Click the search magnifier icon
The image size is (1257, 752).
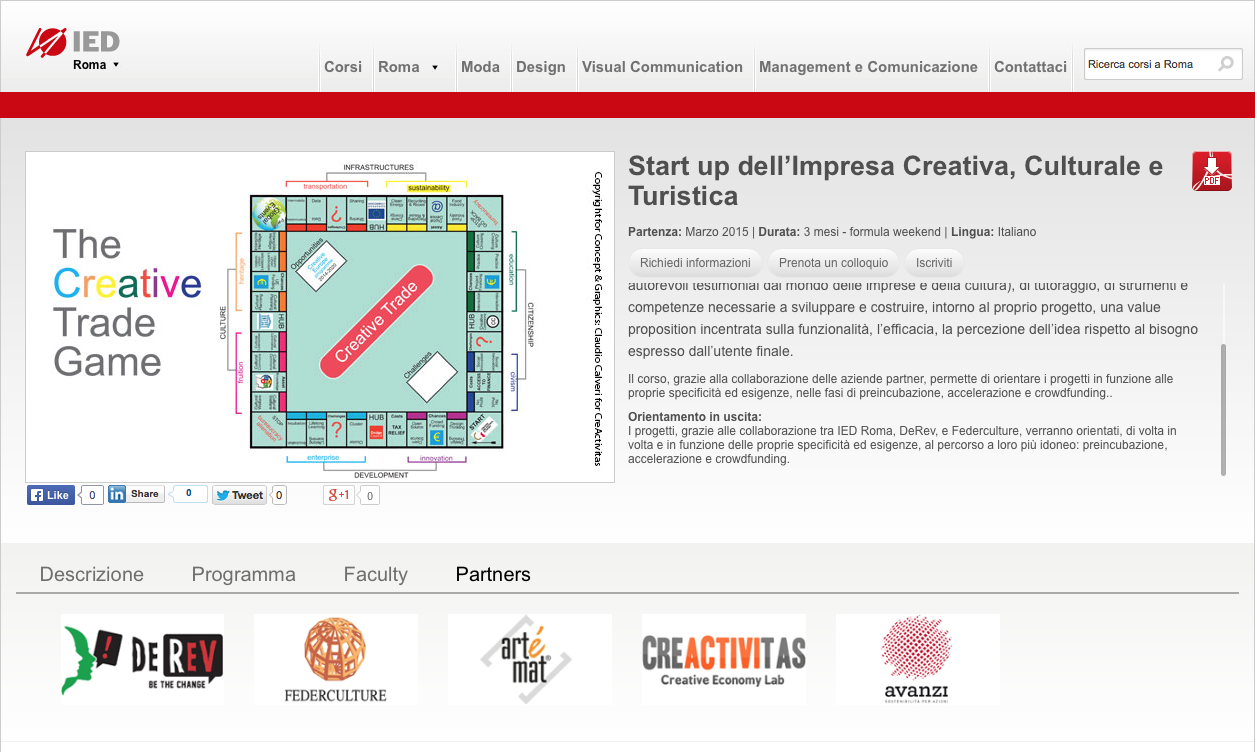coord(1226,64)
